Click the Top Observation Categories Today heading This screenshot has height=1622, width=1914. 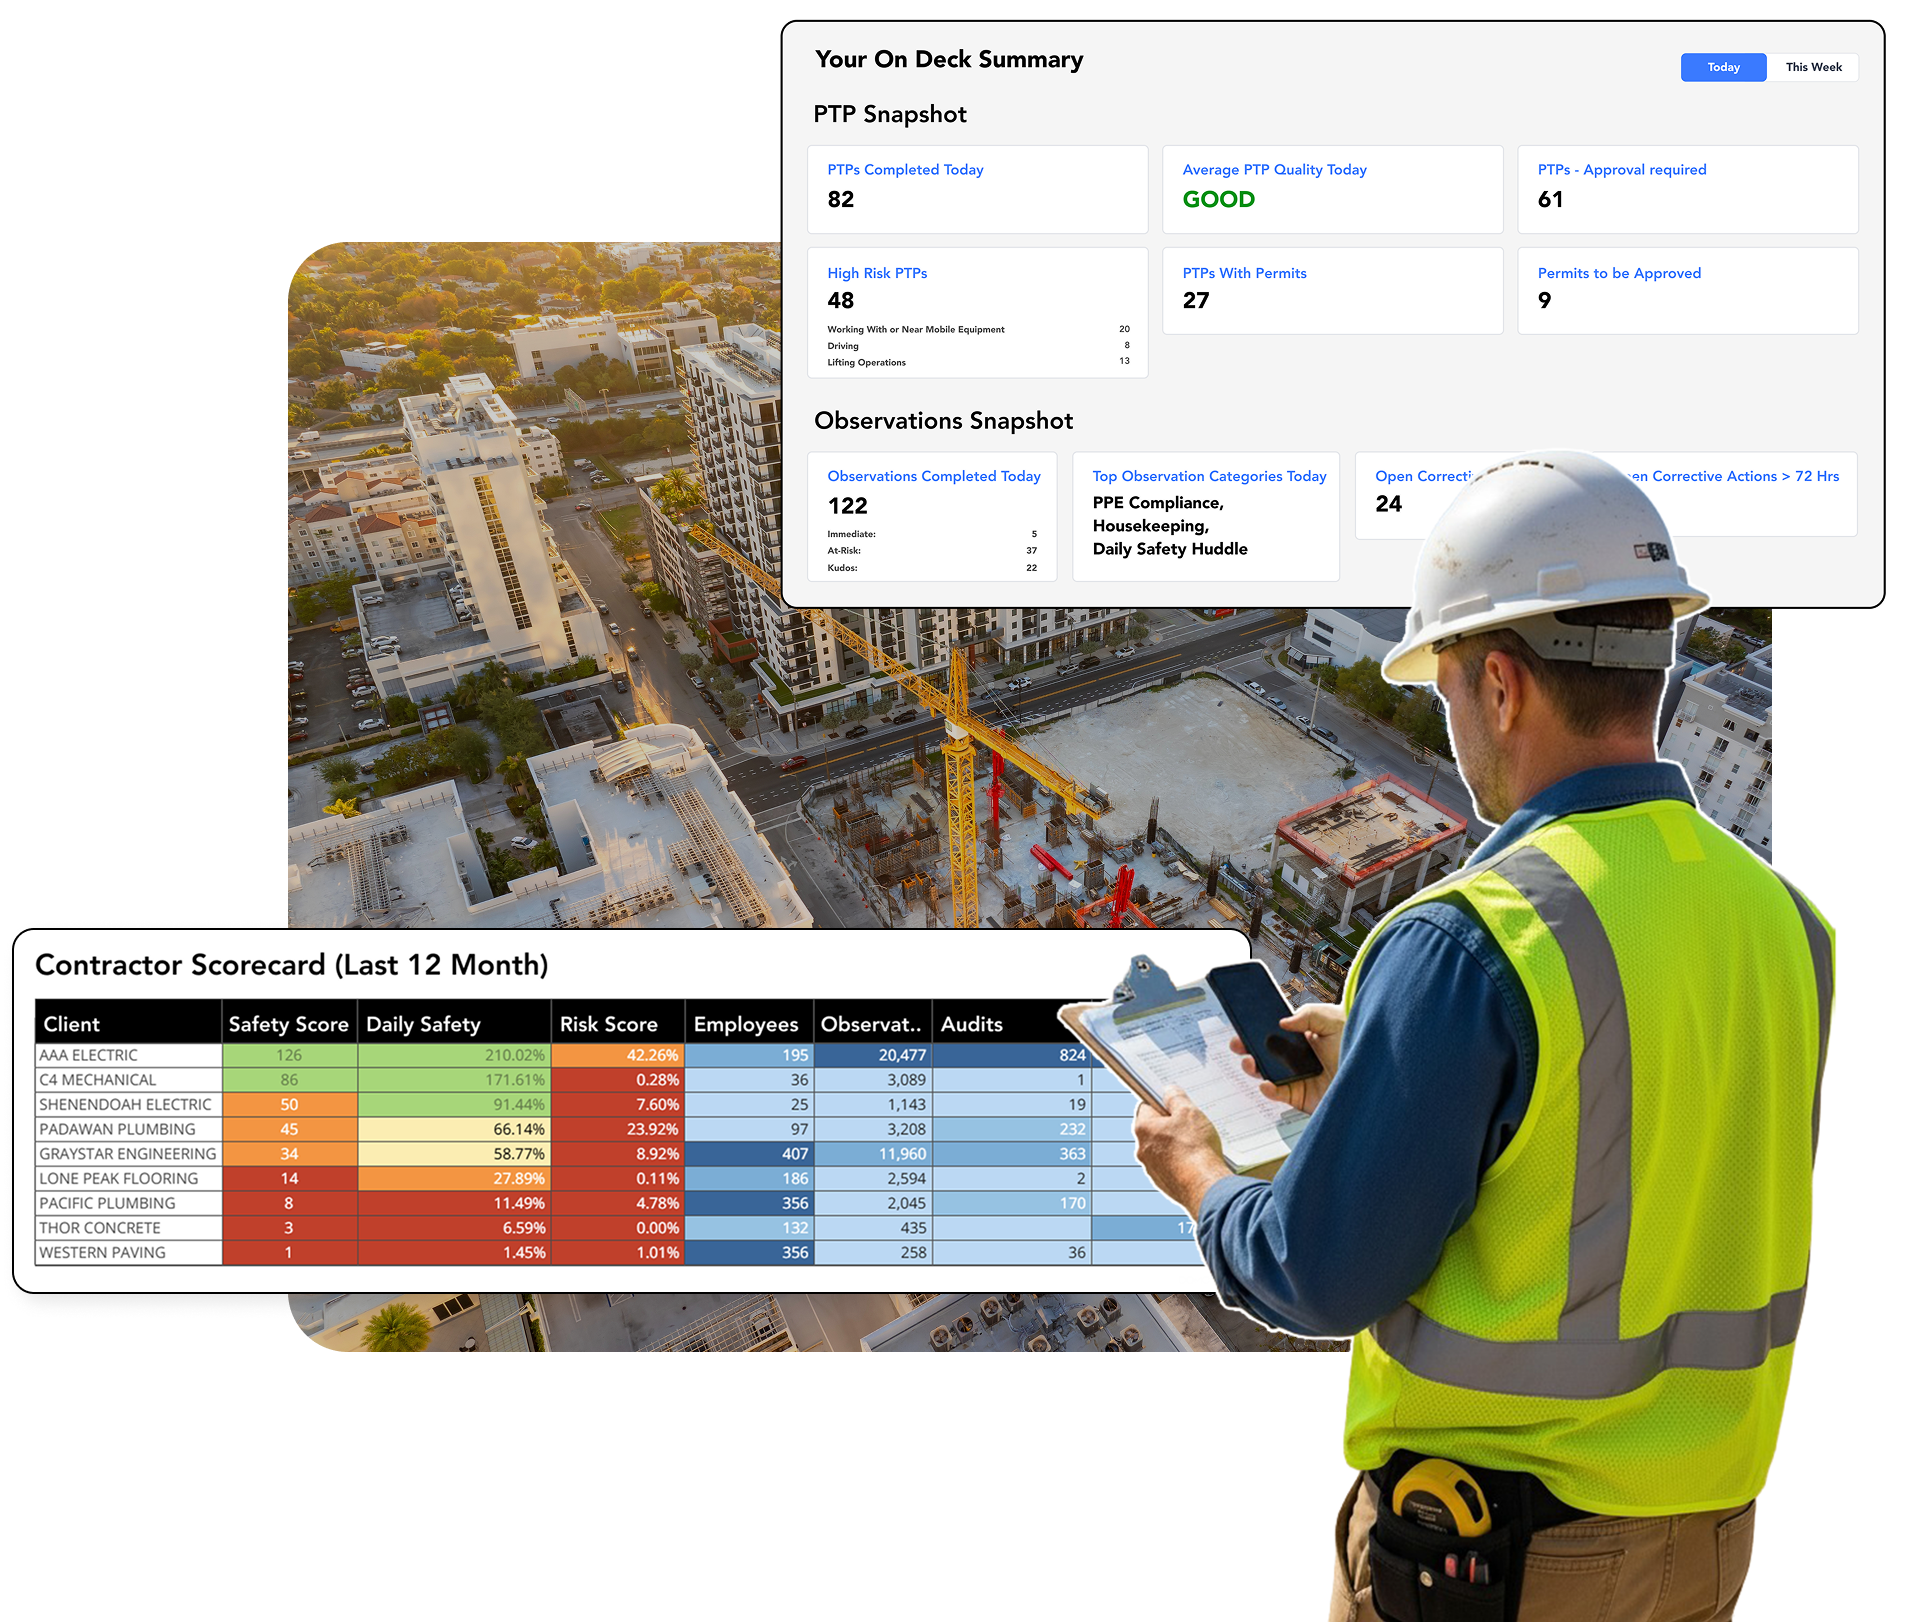pos(1209,476)
